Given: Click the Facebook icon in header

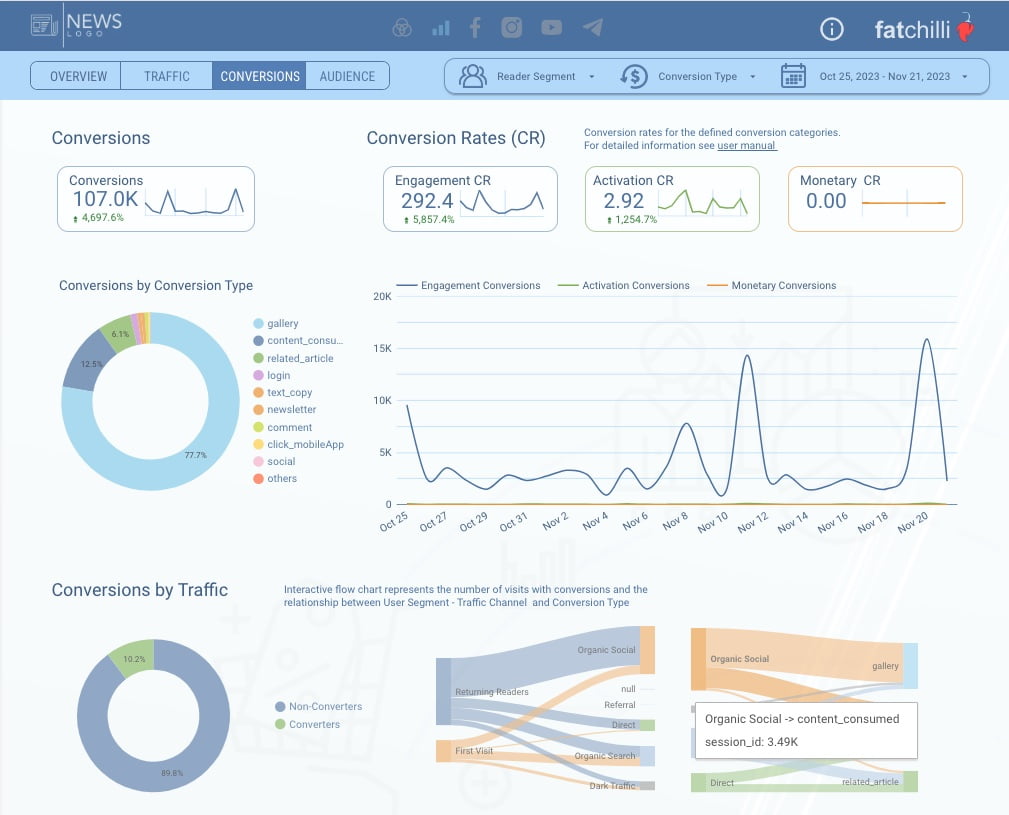Looking at the screenshot, I should pos(475,28).
